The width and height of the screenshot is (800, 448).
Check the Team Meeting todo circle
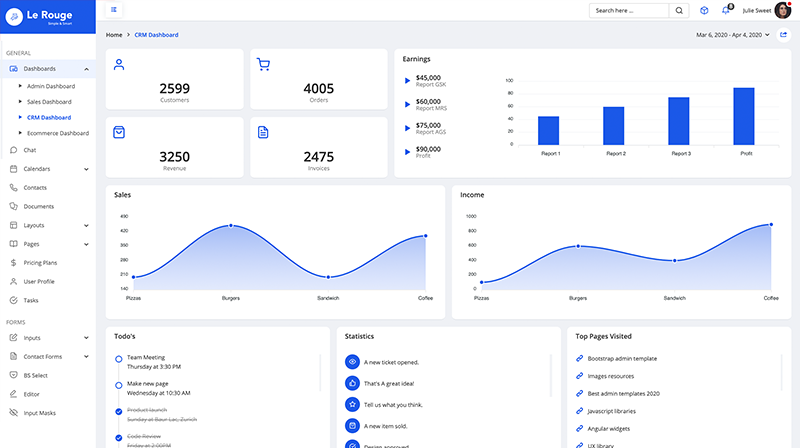pos(119,357)
